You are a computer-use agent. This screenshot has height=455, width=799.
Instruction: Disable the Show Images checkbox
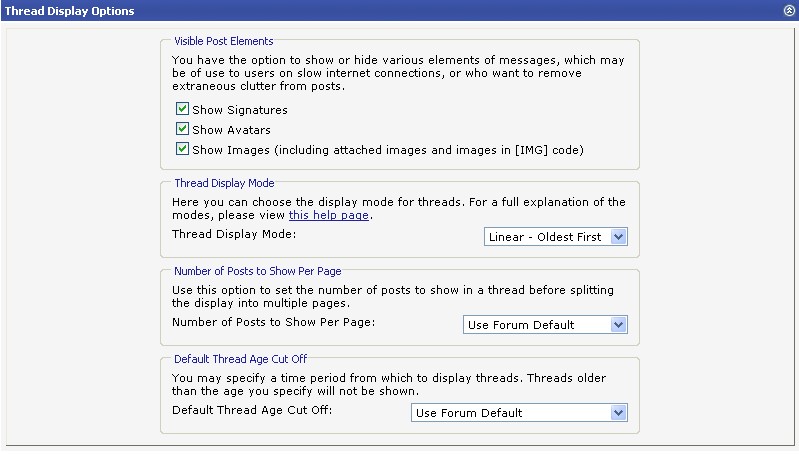182,148
